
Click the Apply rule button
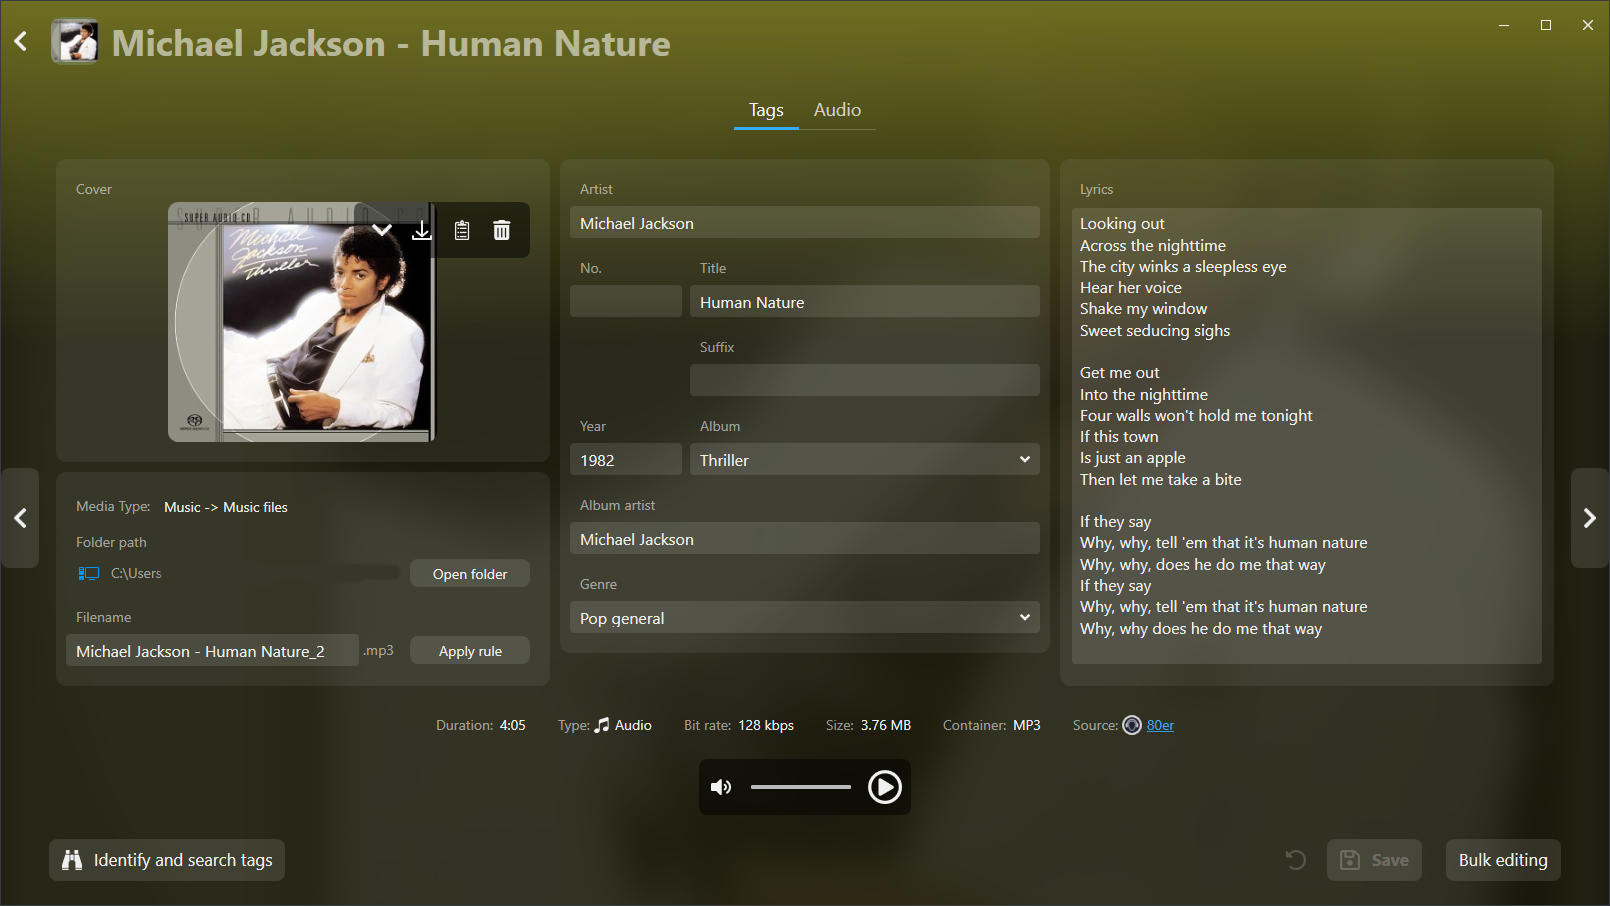[x=469, y=651]
